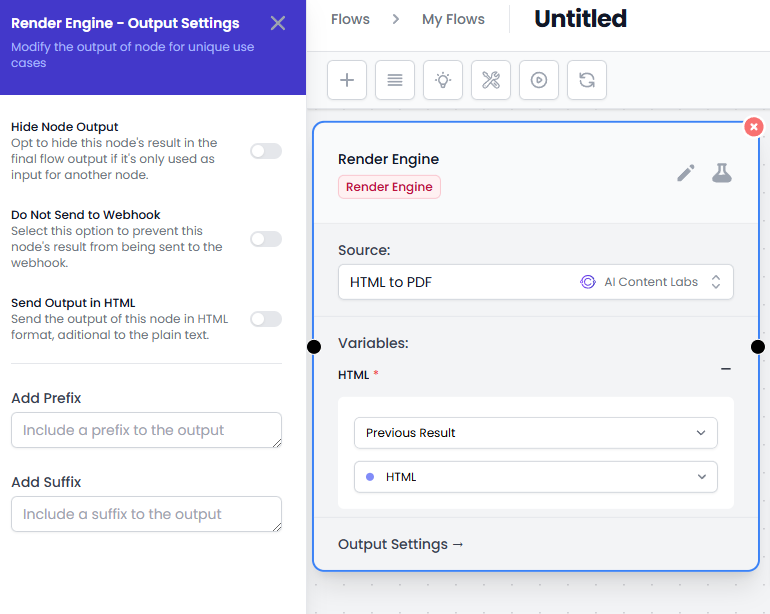Click the refresh arrows toolbar icon
This screenshot has height=614, width=770.
pos(587,80)
